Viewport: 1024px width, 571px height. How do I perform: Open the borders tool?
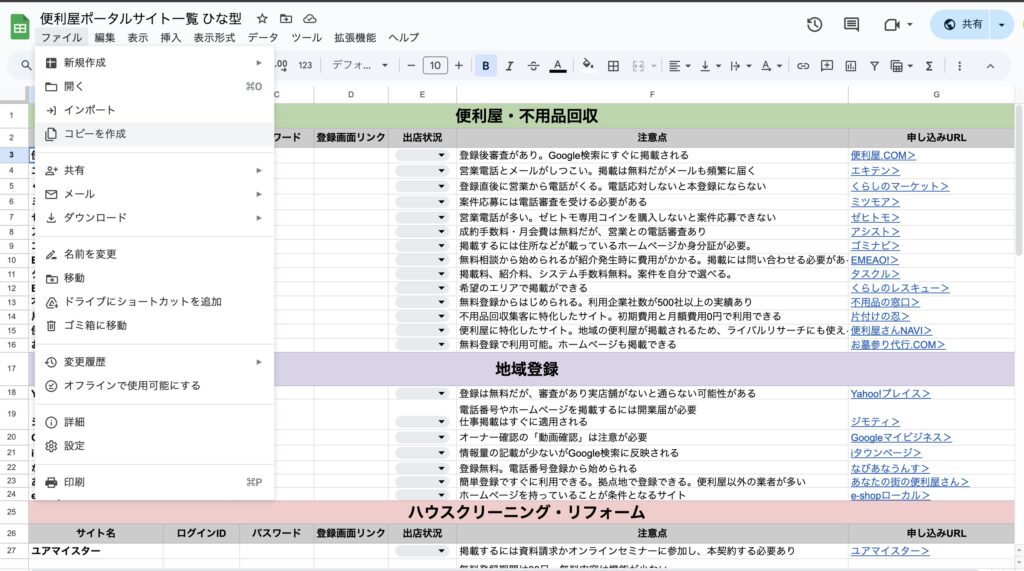point(613,65)
